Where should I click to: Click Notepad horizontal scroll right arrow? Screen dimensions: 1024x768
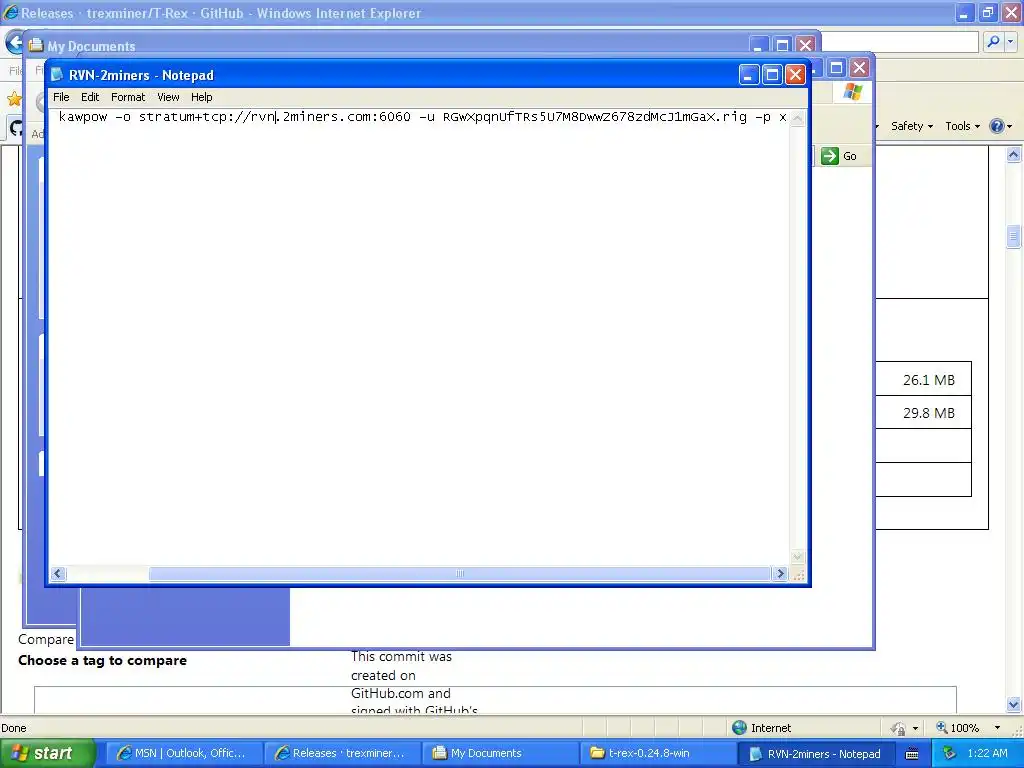pos(780,573)
